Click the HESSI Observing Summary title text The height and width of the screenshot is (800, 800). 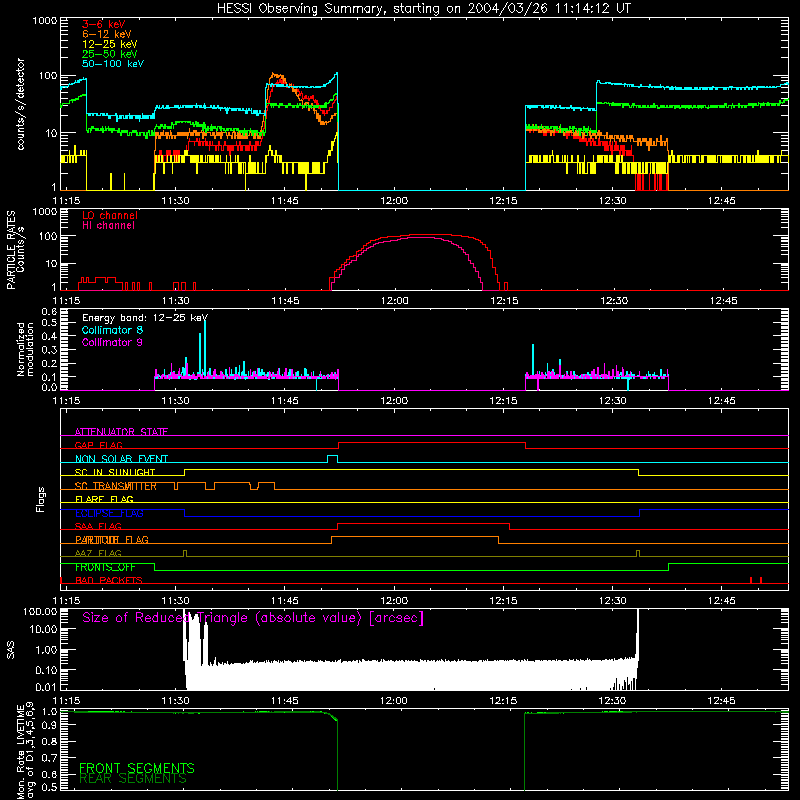(x=423, y=9)
